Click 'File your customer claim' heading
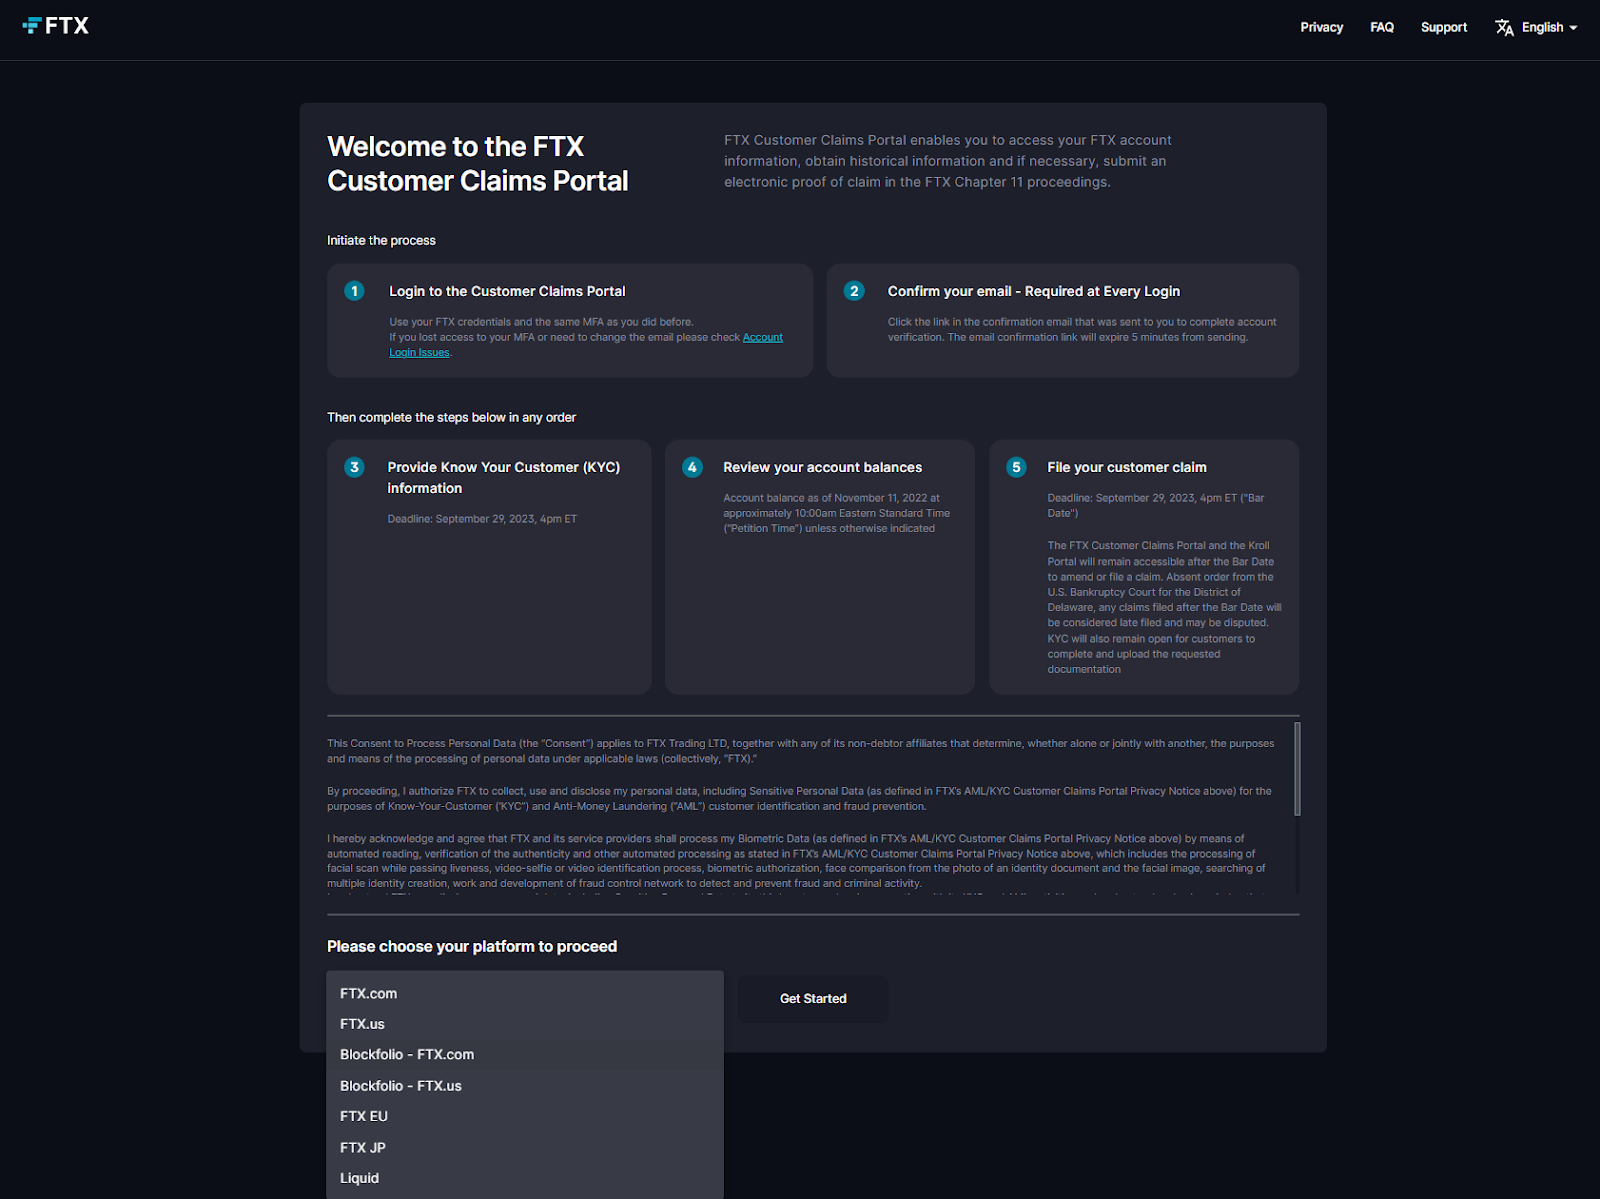1600x1199 pixels. (1127, 467)
